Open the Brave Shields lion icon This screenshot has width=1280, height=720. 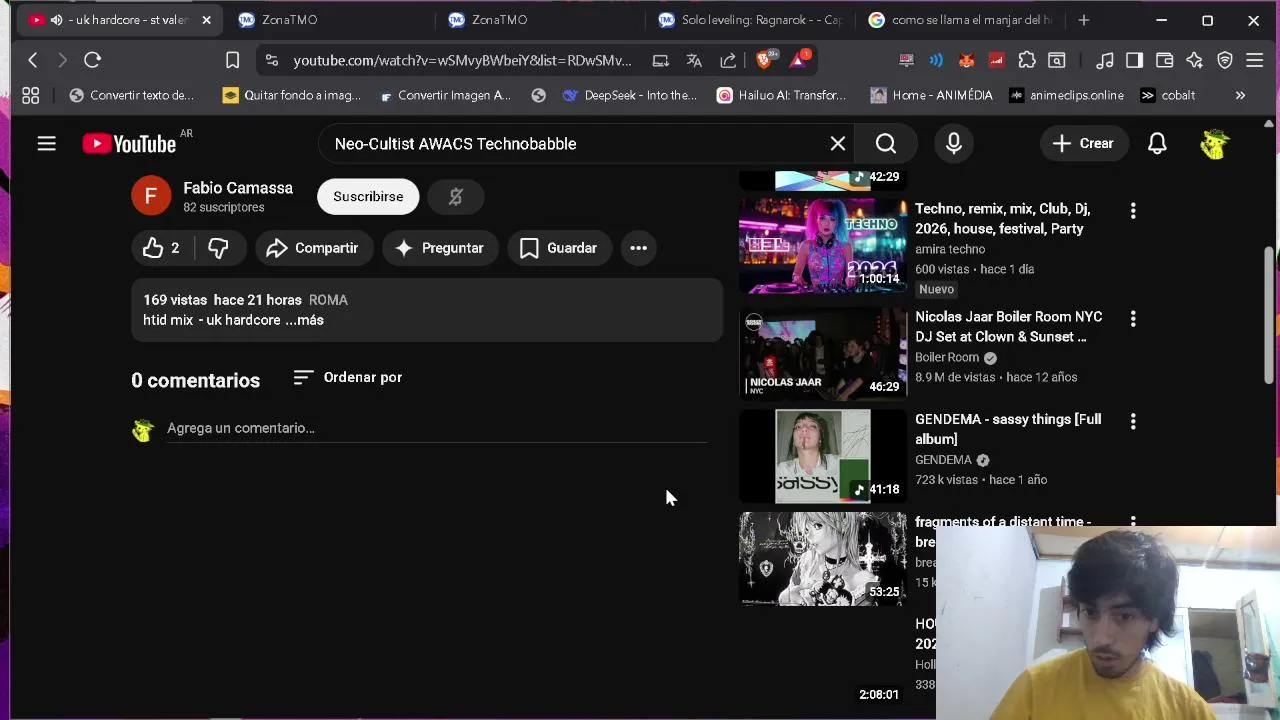[765, 60]
